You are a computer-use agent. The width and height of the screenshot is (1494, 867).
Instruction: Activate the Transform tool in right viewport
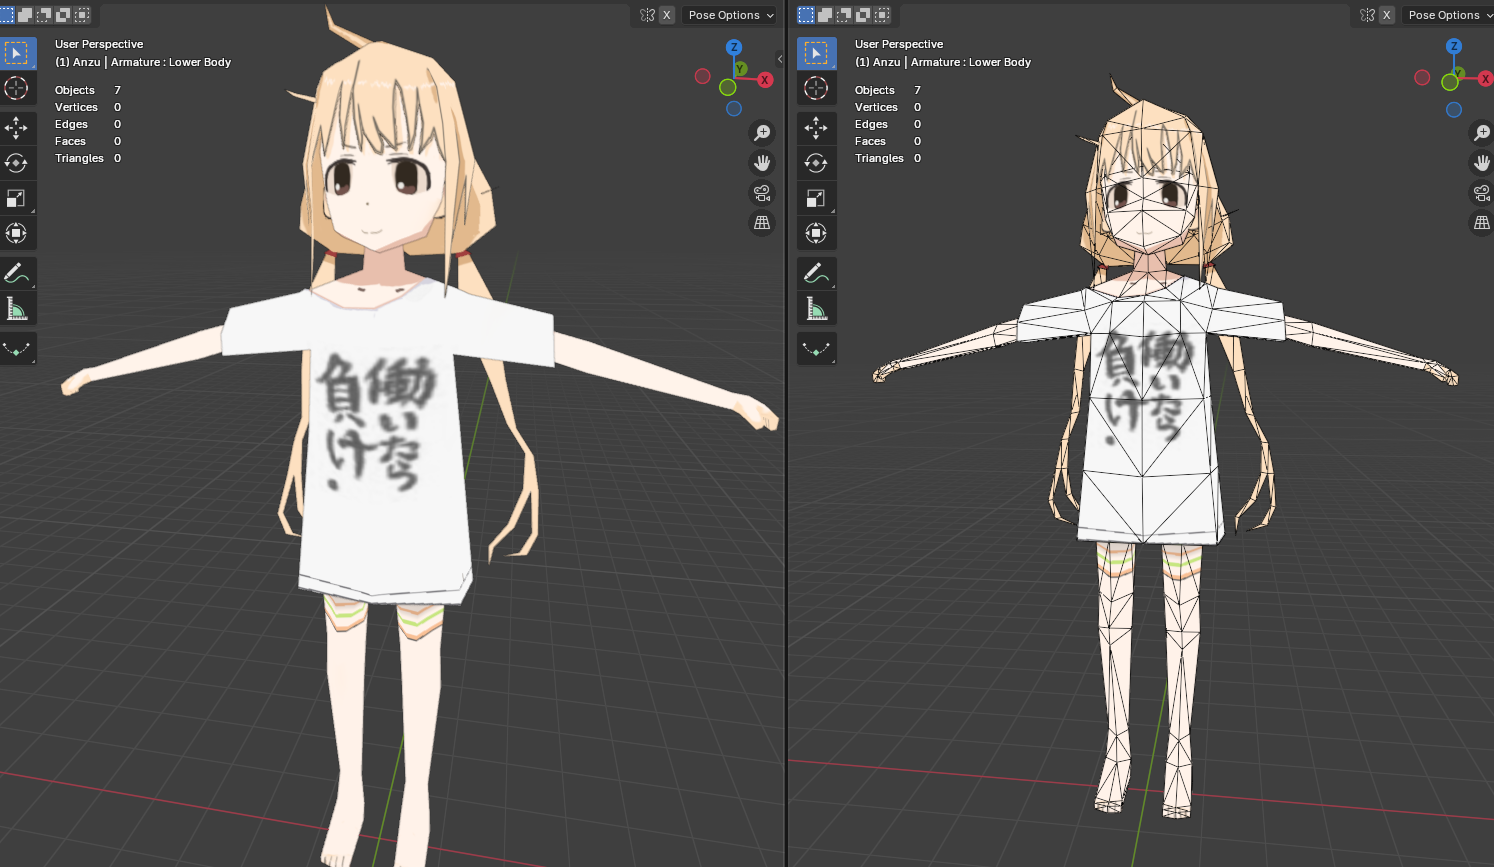click(x=816, y=233)
